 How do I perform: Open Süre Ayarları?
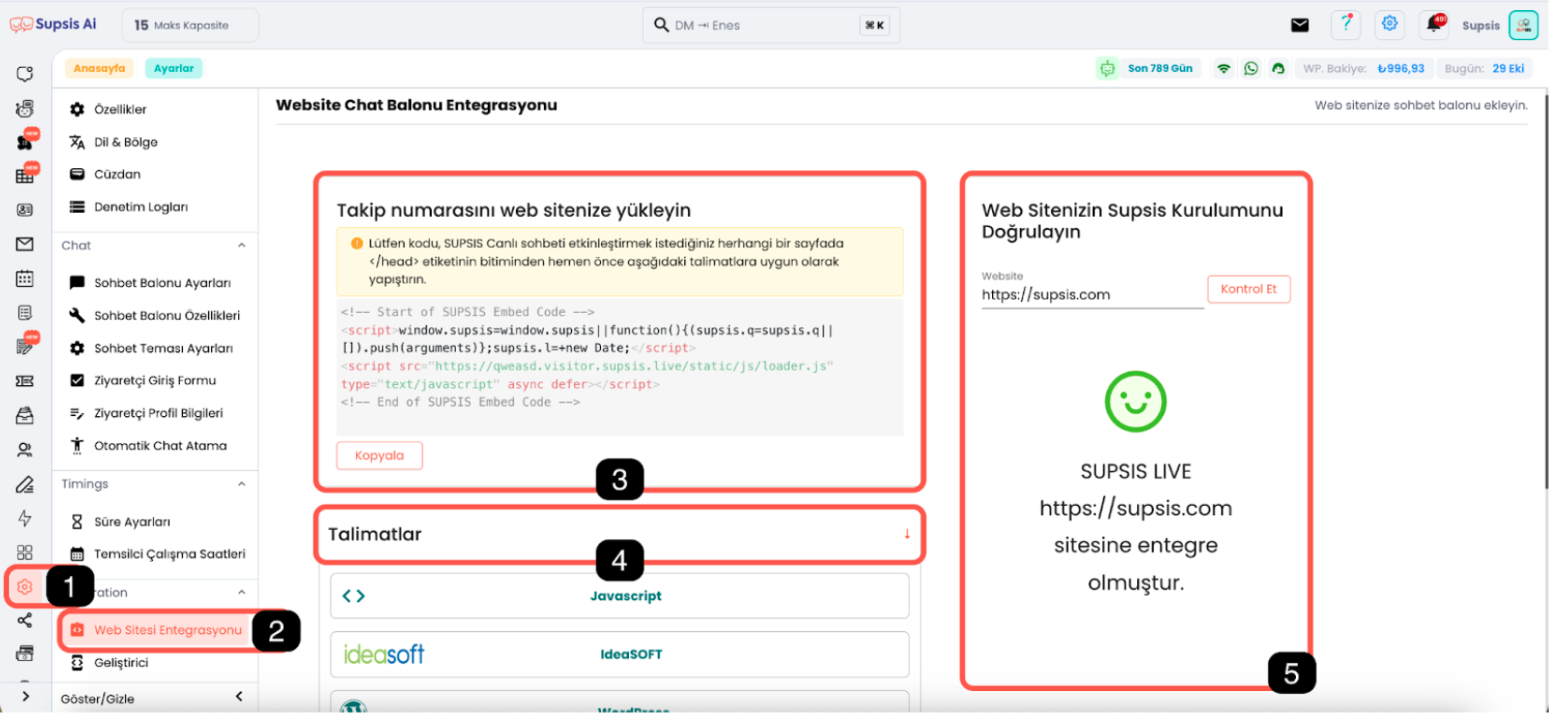(x=132, y=522)
